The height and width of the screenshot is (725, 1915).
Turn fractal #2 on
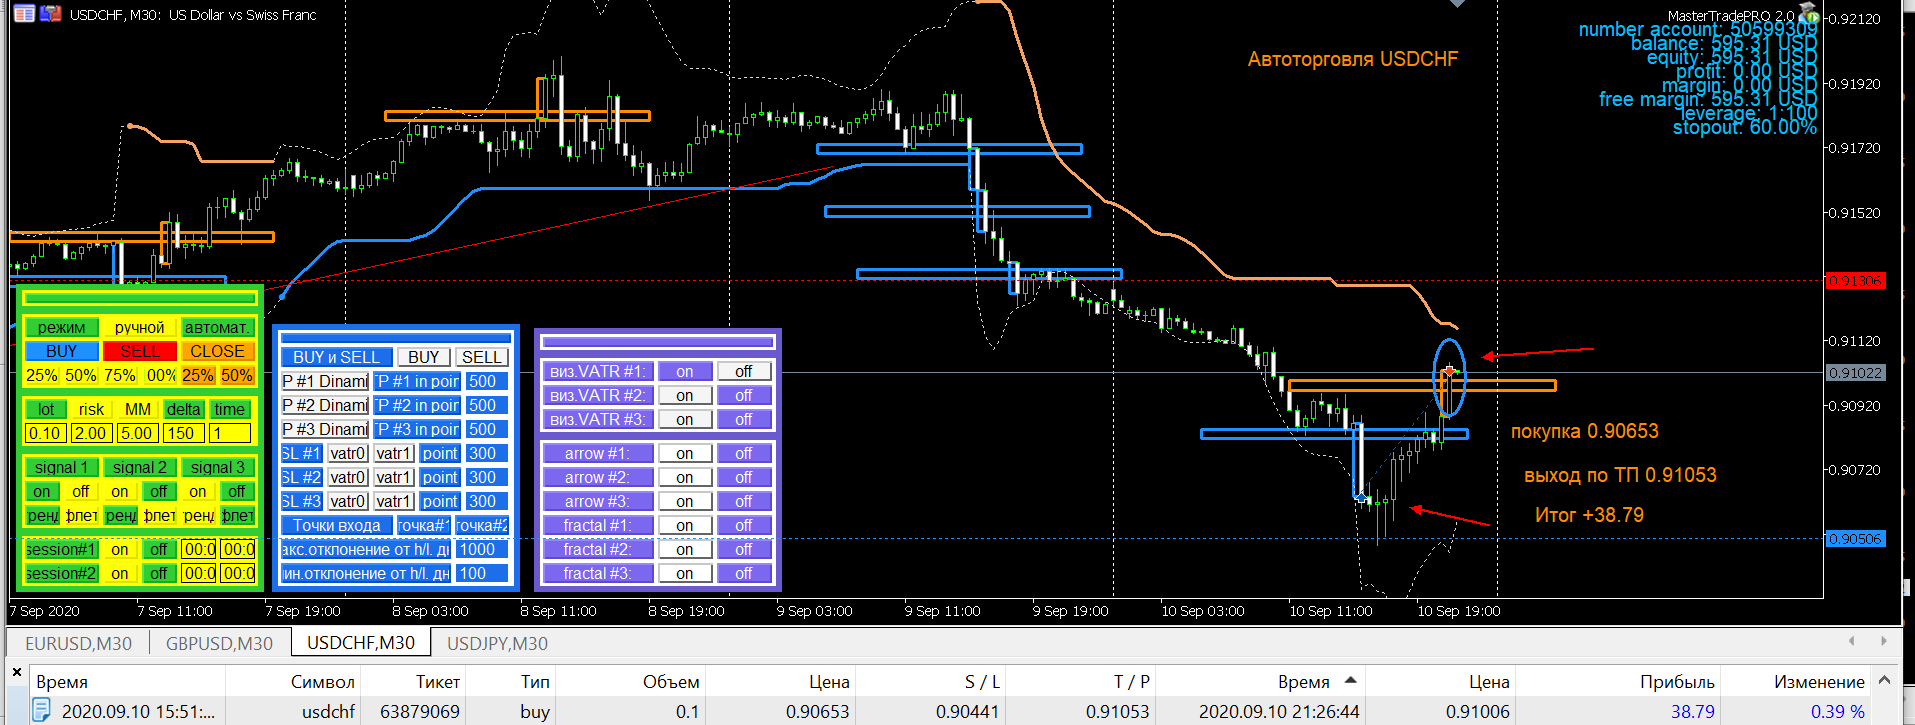coord(685,549)
